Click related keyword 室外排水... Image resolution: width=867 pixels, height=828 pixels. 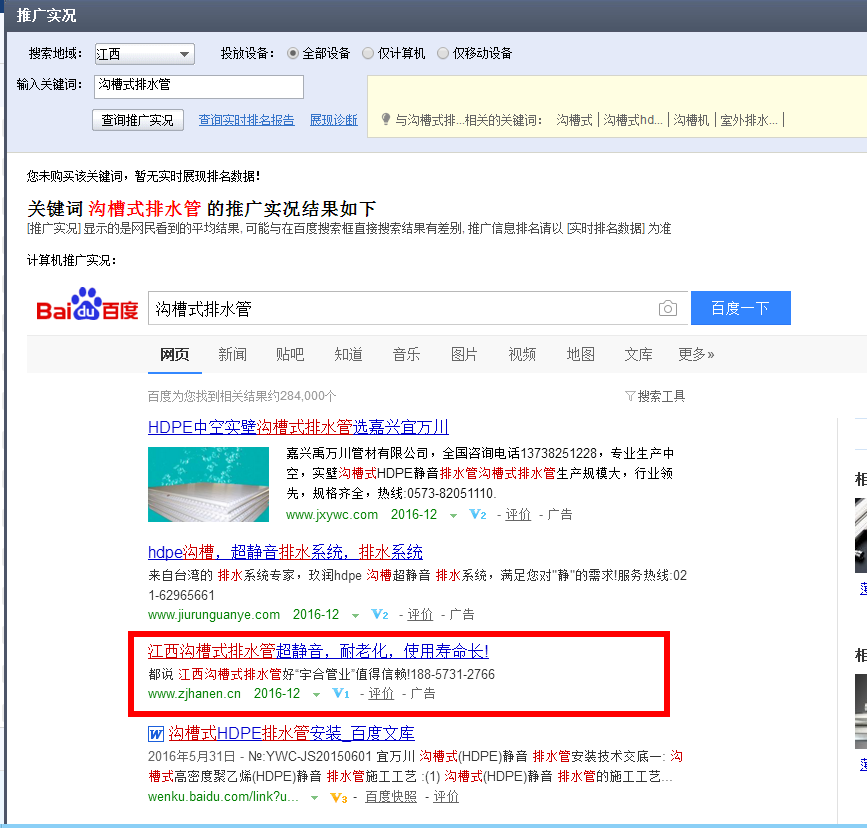tap(749, 120)
